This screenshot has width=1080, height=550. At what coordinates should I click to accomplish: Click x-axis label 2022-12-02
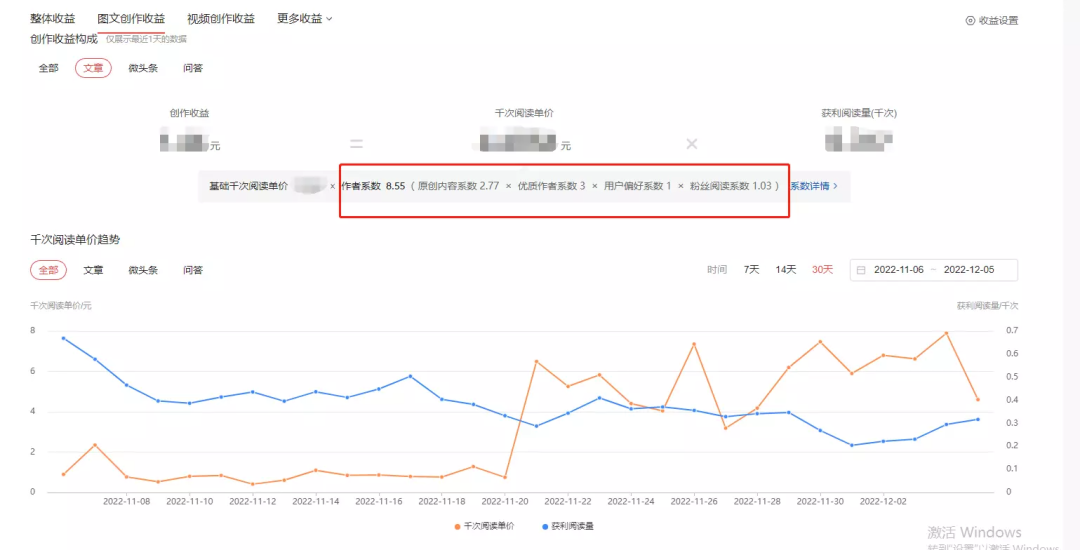coord(884,502)
